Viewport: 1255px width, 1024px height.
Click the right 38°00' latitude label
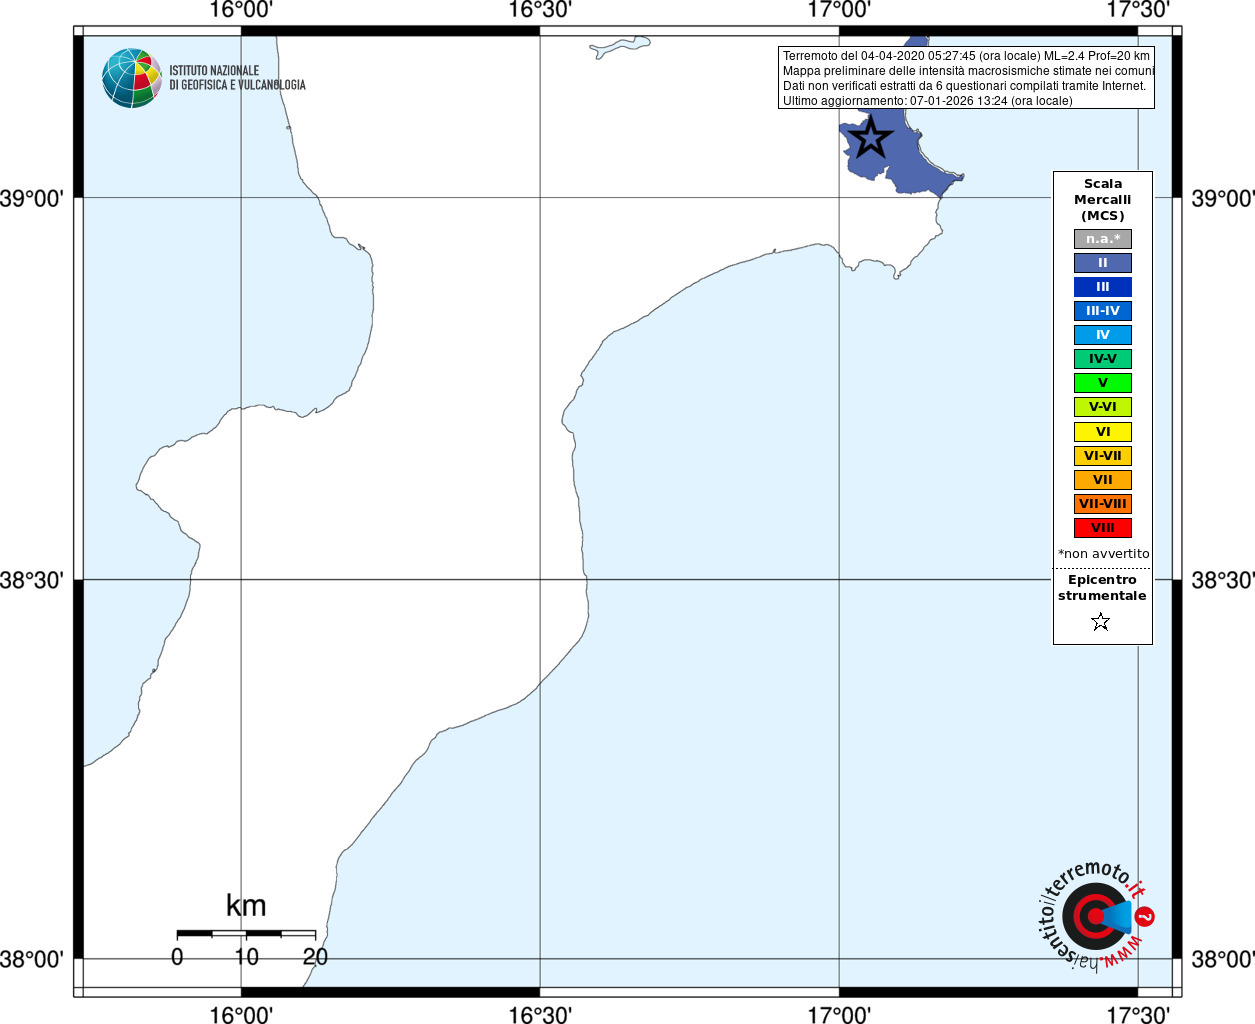pos(1222,960)
